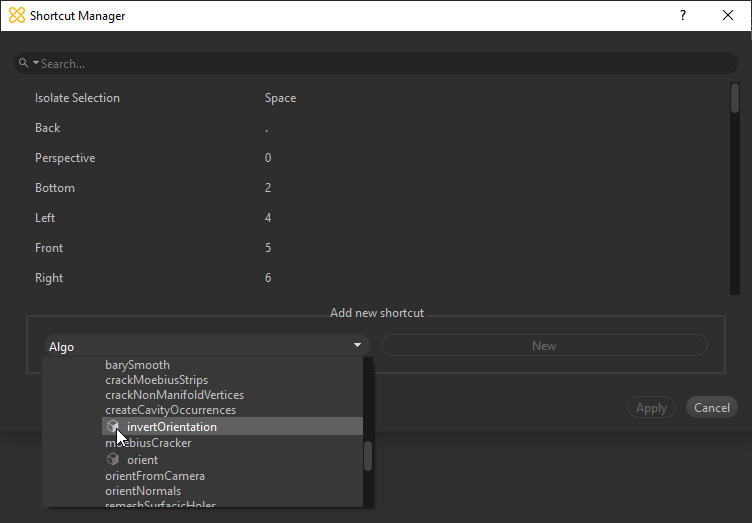Click the search magnifier icon
Image resolution: width=752 pixels, height=523 pixels.
click(x=24, y=63)
